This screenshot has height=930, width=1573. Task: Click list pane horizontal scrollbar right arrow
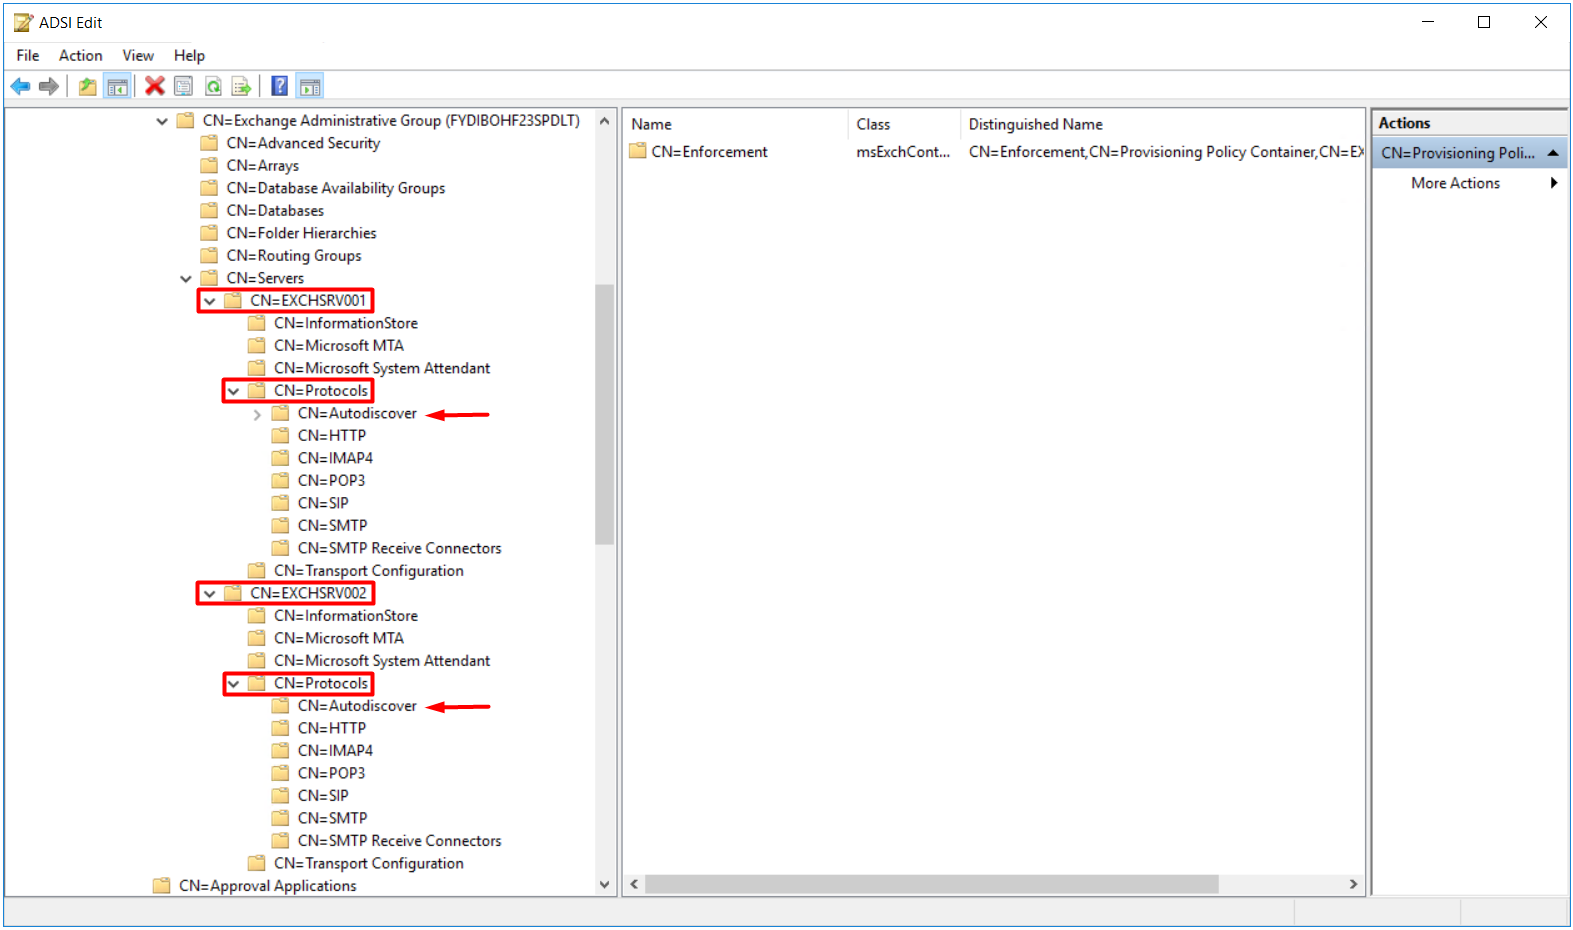(x=1353, y=884)
